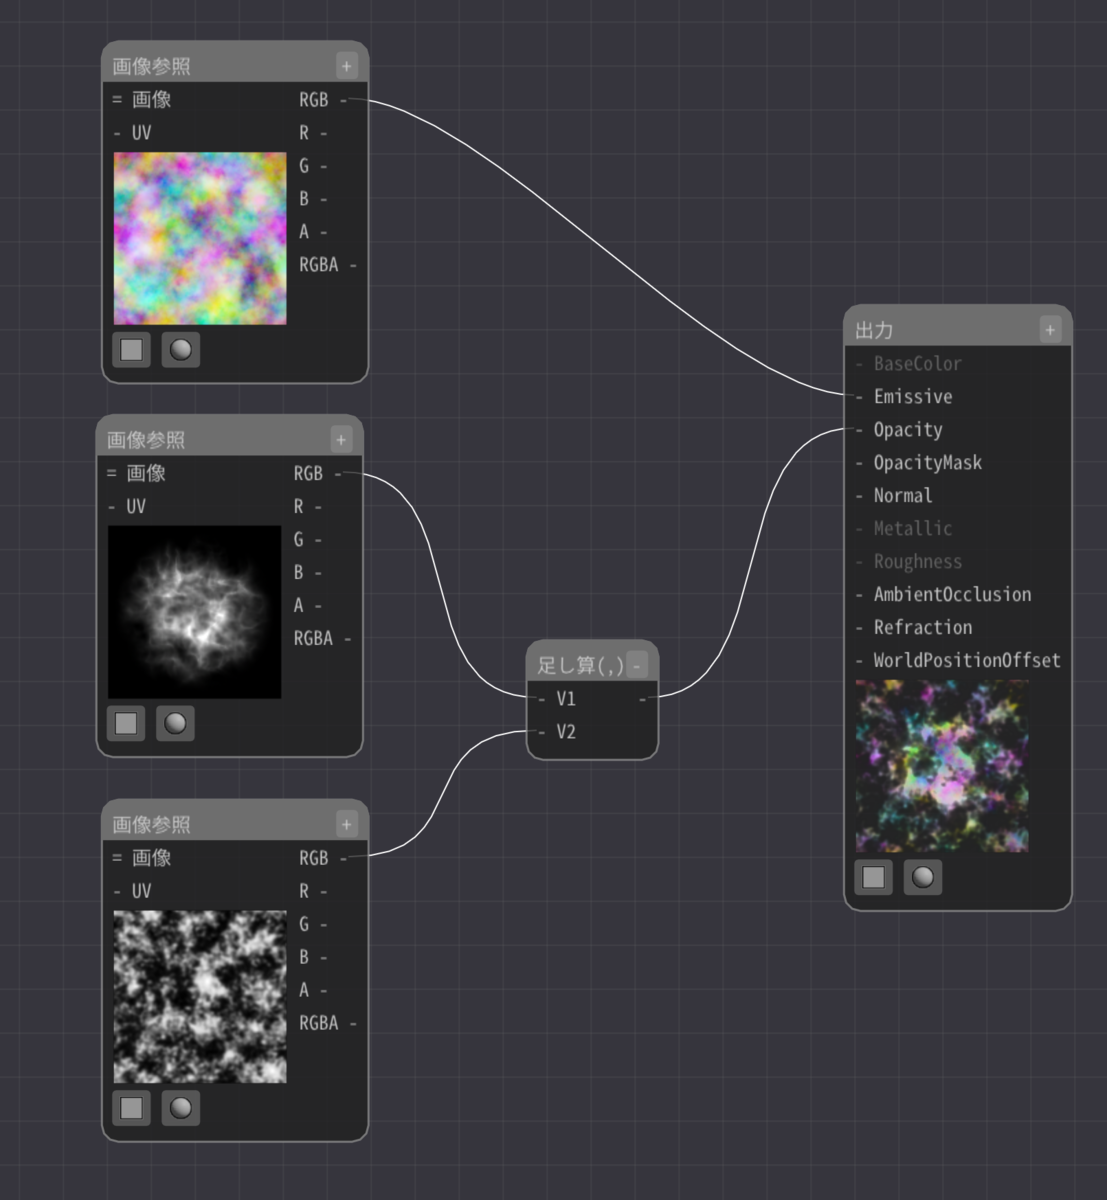
Task: Click the UV input of black-and-white noise node
Action: pyautogui.click(x=133, y=890)
